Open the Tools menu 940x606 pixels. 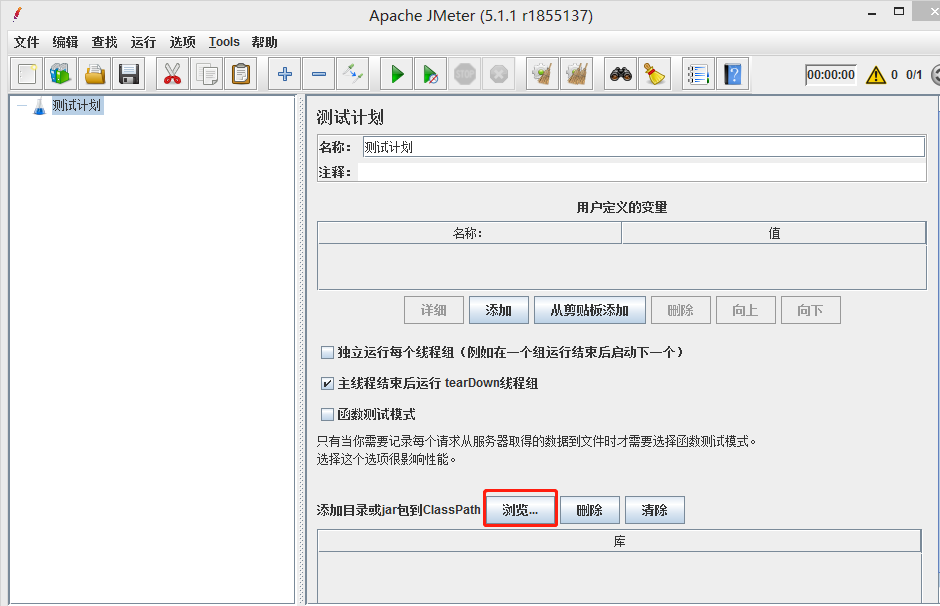pos(224,42)
